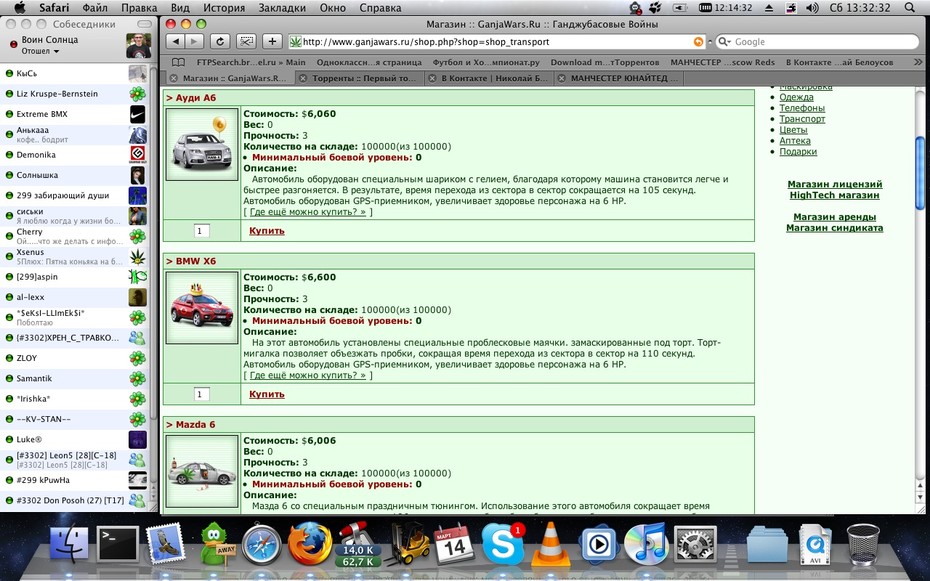930x581 pixels.
Task: Select contact Samantik in buddy list
Action: point(74,378)
